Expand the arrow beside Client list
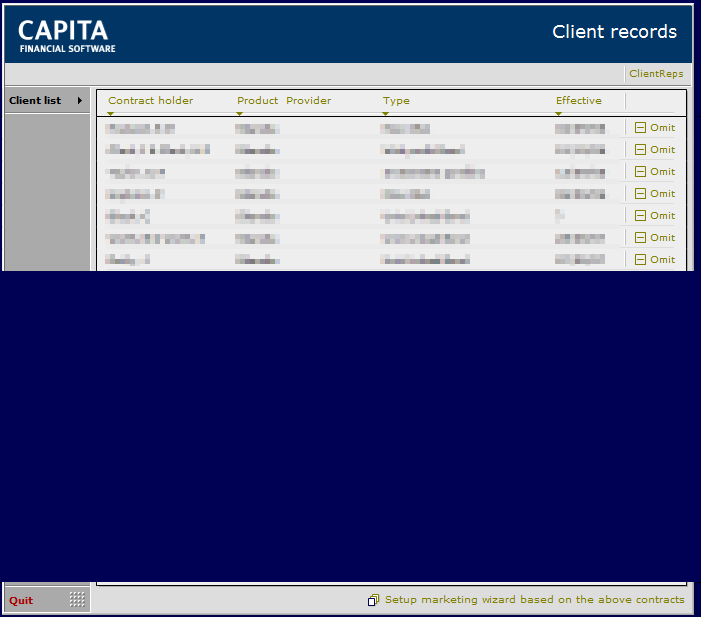 point(80,101)
